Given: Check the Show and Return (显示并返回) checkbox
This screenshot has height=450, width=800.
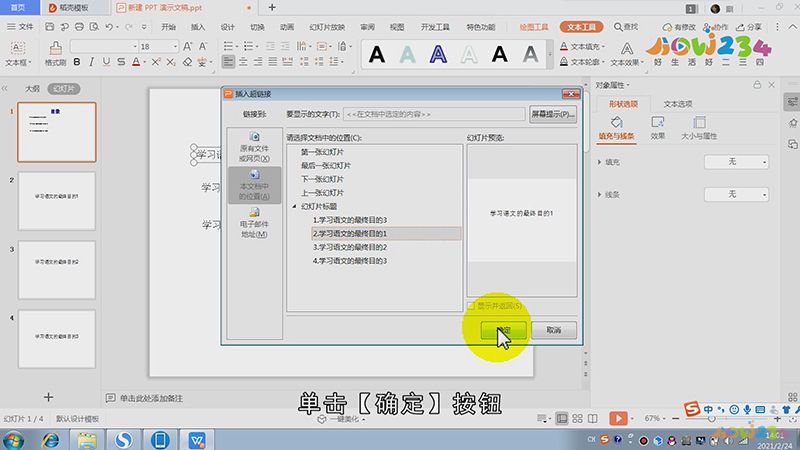Looking at the screenshot, I should click(x=471, y=306).
